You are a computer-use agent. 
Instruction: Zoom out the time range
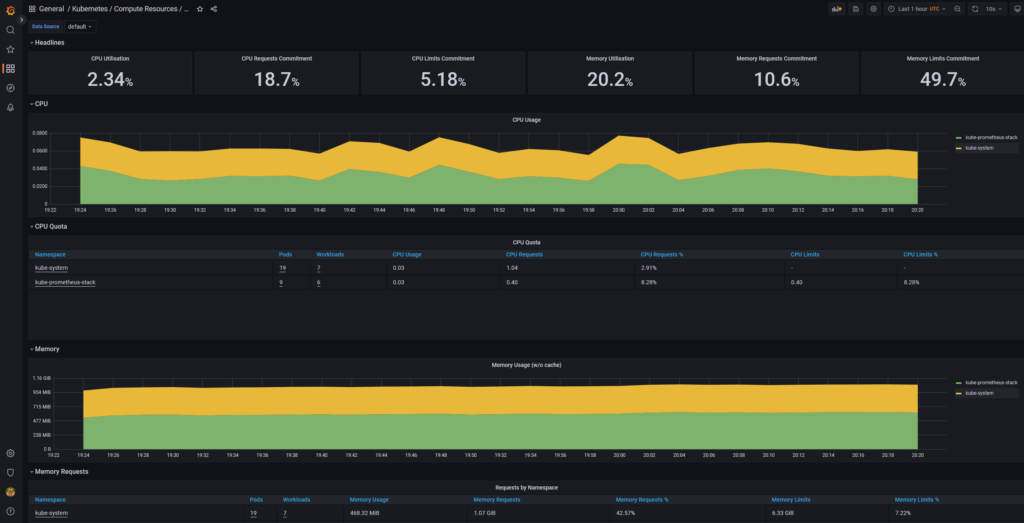(957, 9)
